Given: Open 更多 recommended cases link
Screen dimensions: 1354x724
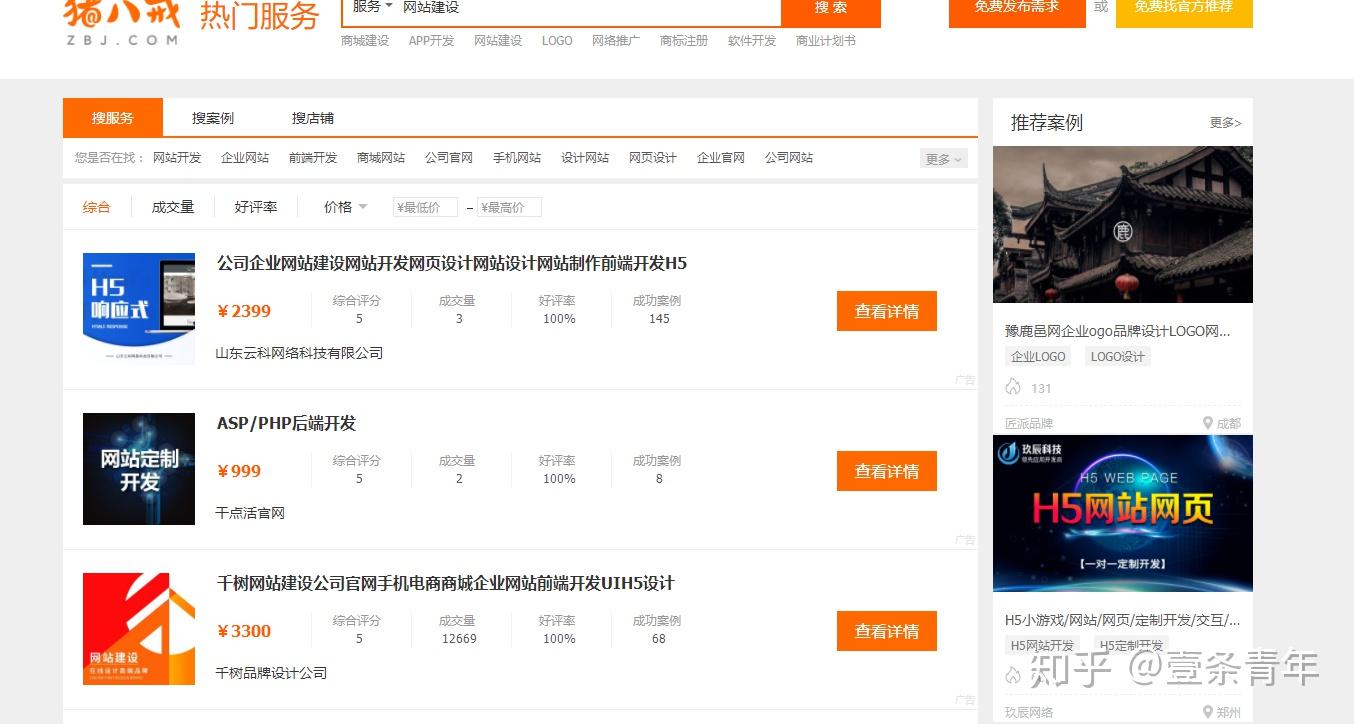Looking at the screenshot, I should [x=1225, y=123].
